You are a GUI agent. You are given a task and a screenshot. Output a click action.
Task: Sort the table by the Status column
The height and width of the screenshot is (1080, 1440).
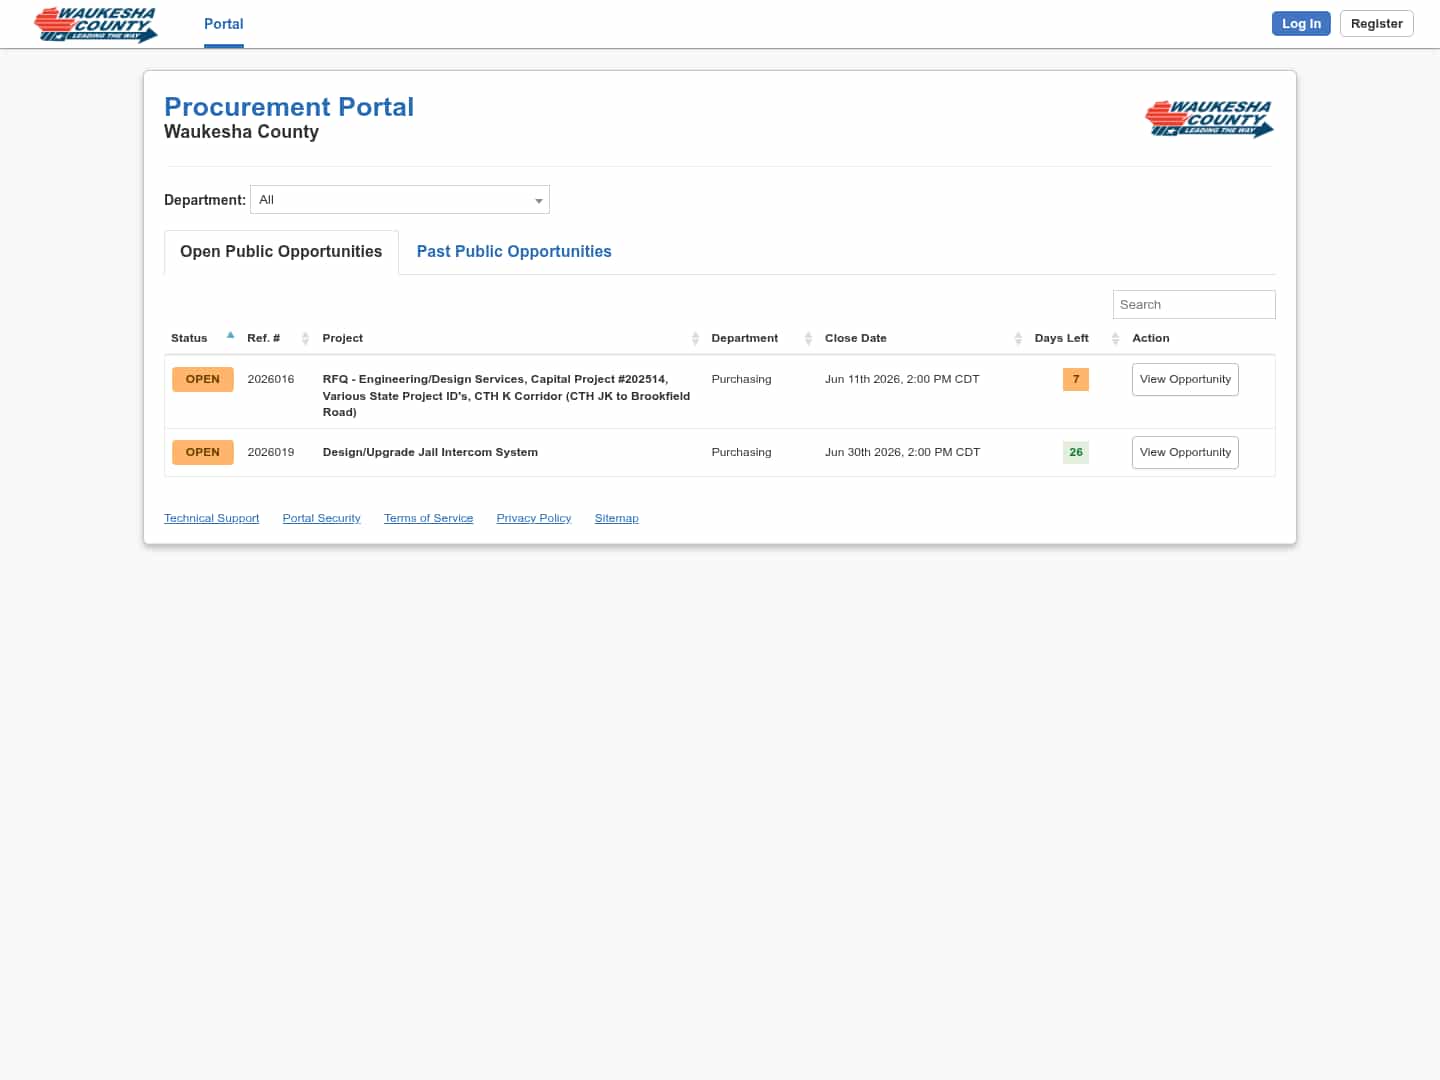(x=202, y=338)
